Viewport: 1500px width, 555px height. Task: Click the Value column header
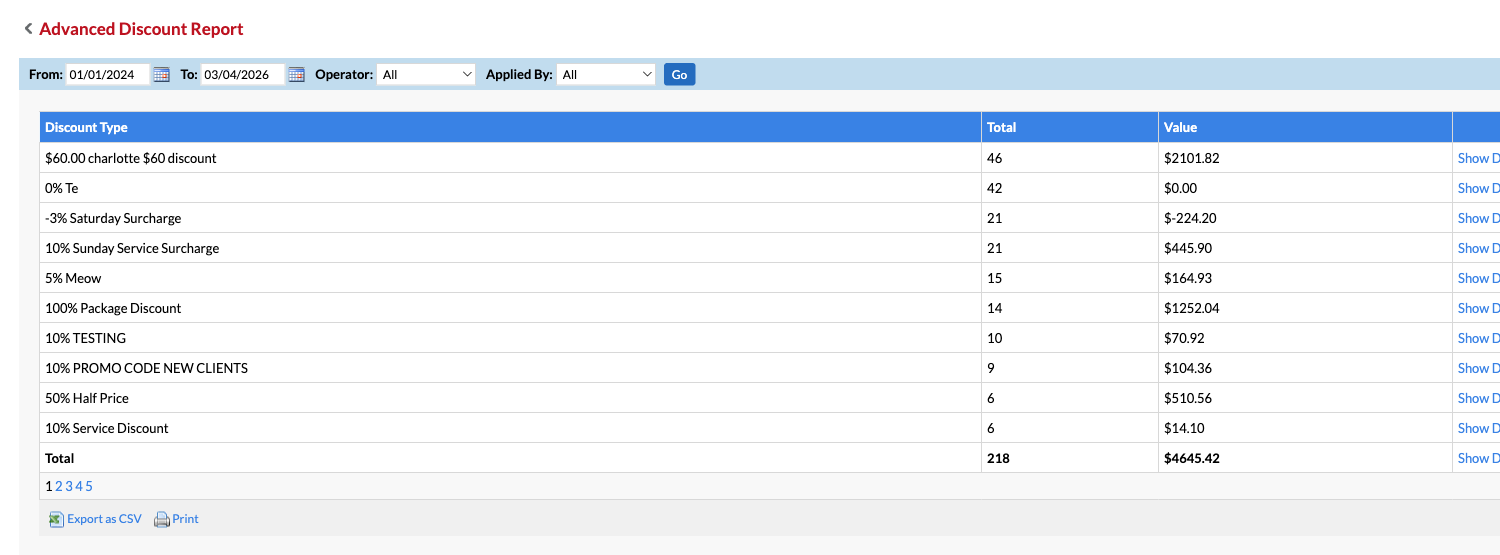(1180, 127)
